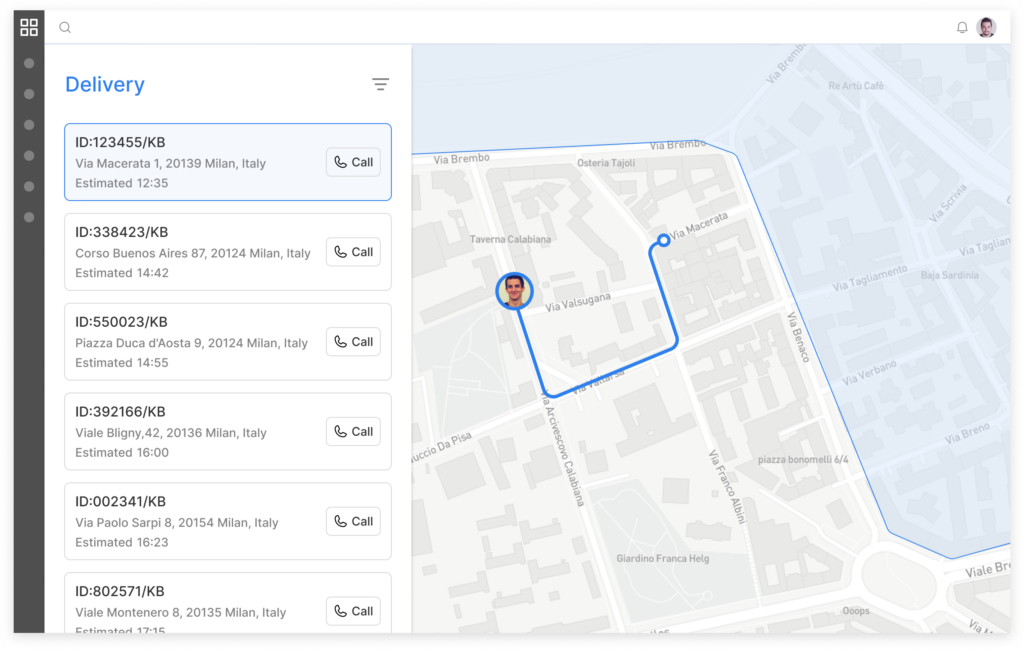
Task: Open the Delivery filter icon
Action: coord(380,84)
